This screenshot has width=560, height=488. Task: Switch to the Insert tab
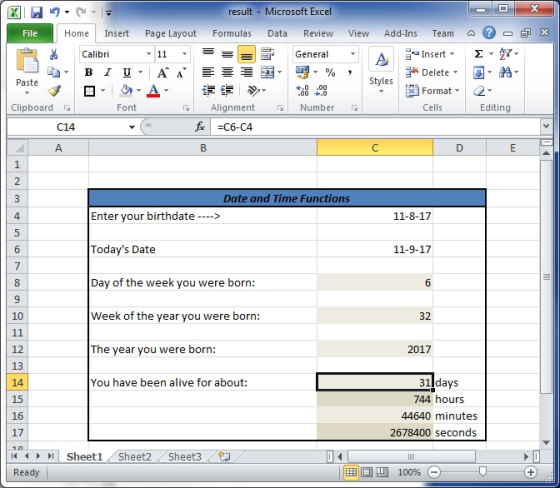[116, 34]
